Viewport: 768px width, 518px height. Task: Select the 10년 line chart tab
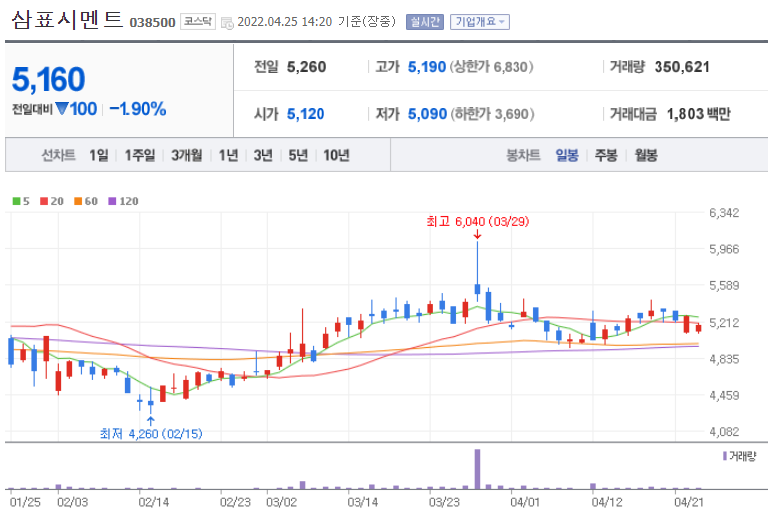point(336,155)
